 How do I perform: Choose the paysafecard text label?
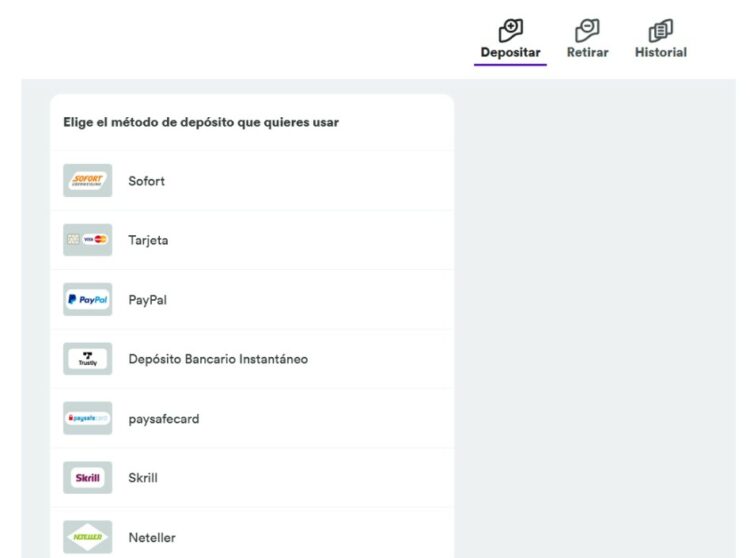[163, 419]
